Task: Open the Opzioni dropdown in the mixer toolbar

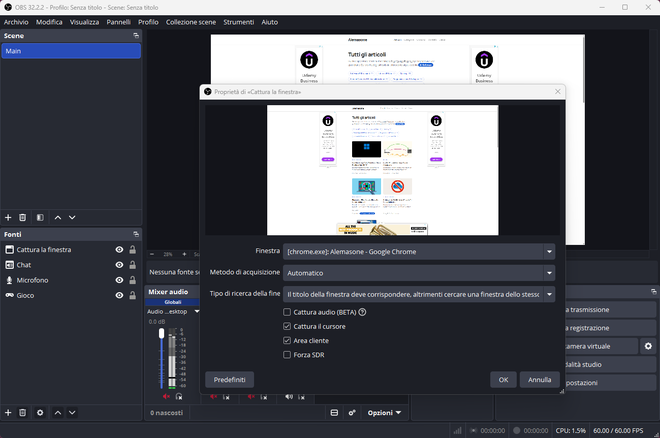Action: (384, 413)
